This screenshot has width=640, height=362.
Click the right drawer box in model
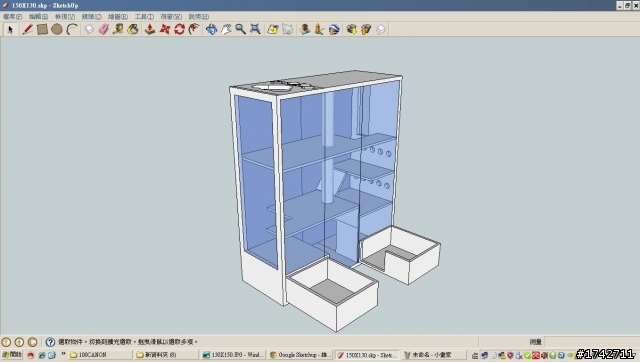[400, 254]
